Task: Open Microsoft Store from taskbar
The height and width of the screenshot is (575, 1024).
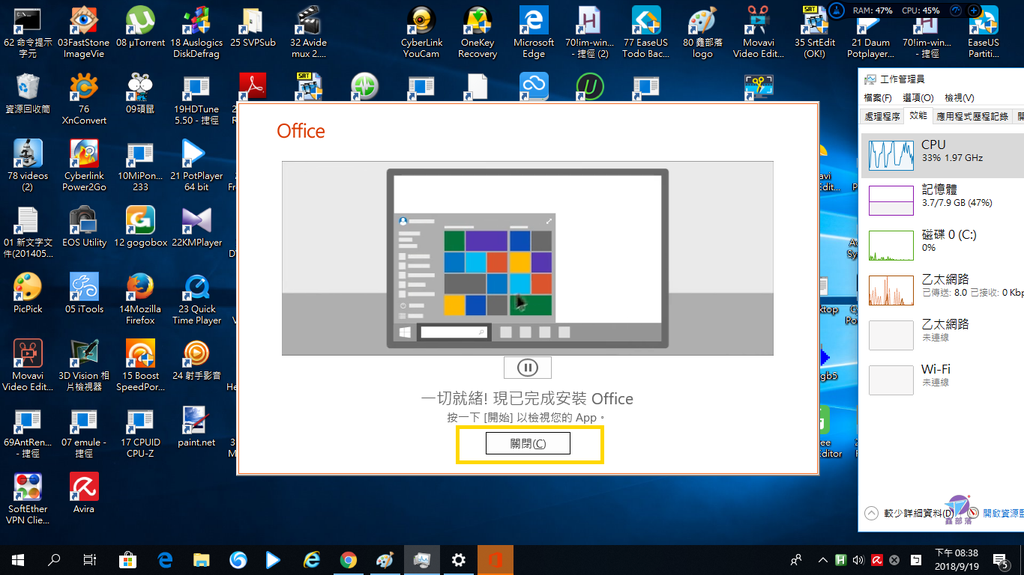Action: tap(127, 560)
